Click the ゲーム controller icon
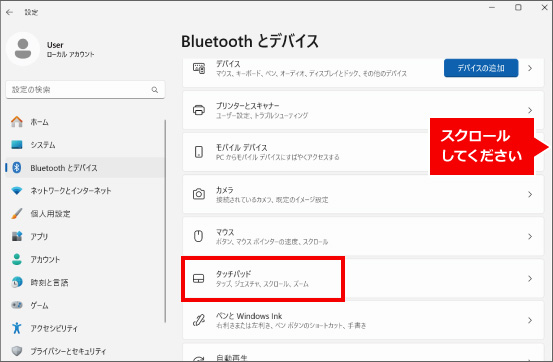 click(x=17, y=305)
